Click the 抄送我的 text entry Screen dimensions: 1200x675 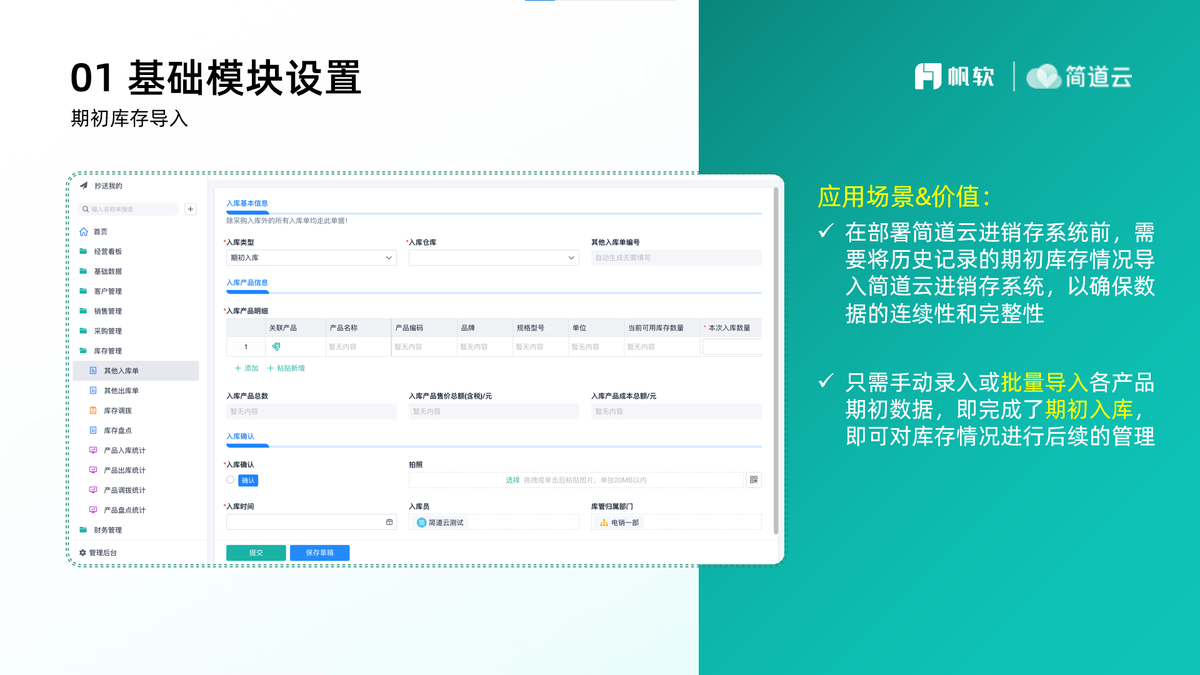pos(108,186)
